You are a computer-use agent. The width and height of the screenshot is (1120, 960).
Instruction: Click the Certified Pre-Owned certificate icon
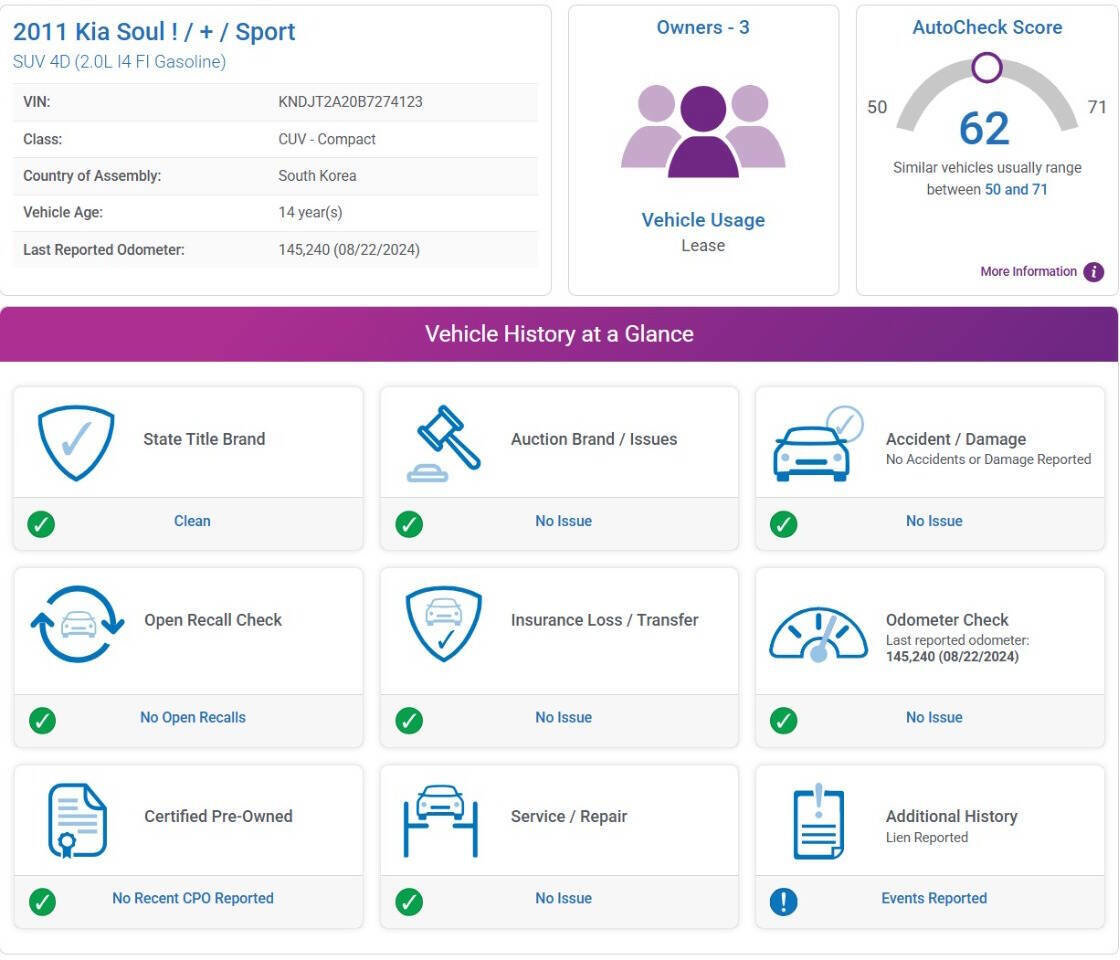coord(77,821)
